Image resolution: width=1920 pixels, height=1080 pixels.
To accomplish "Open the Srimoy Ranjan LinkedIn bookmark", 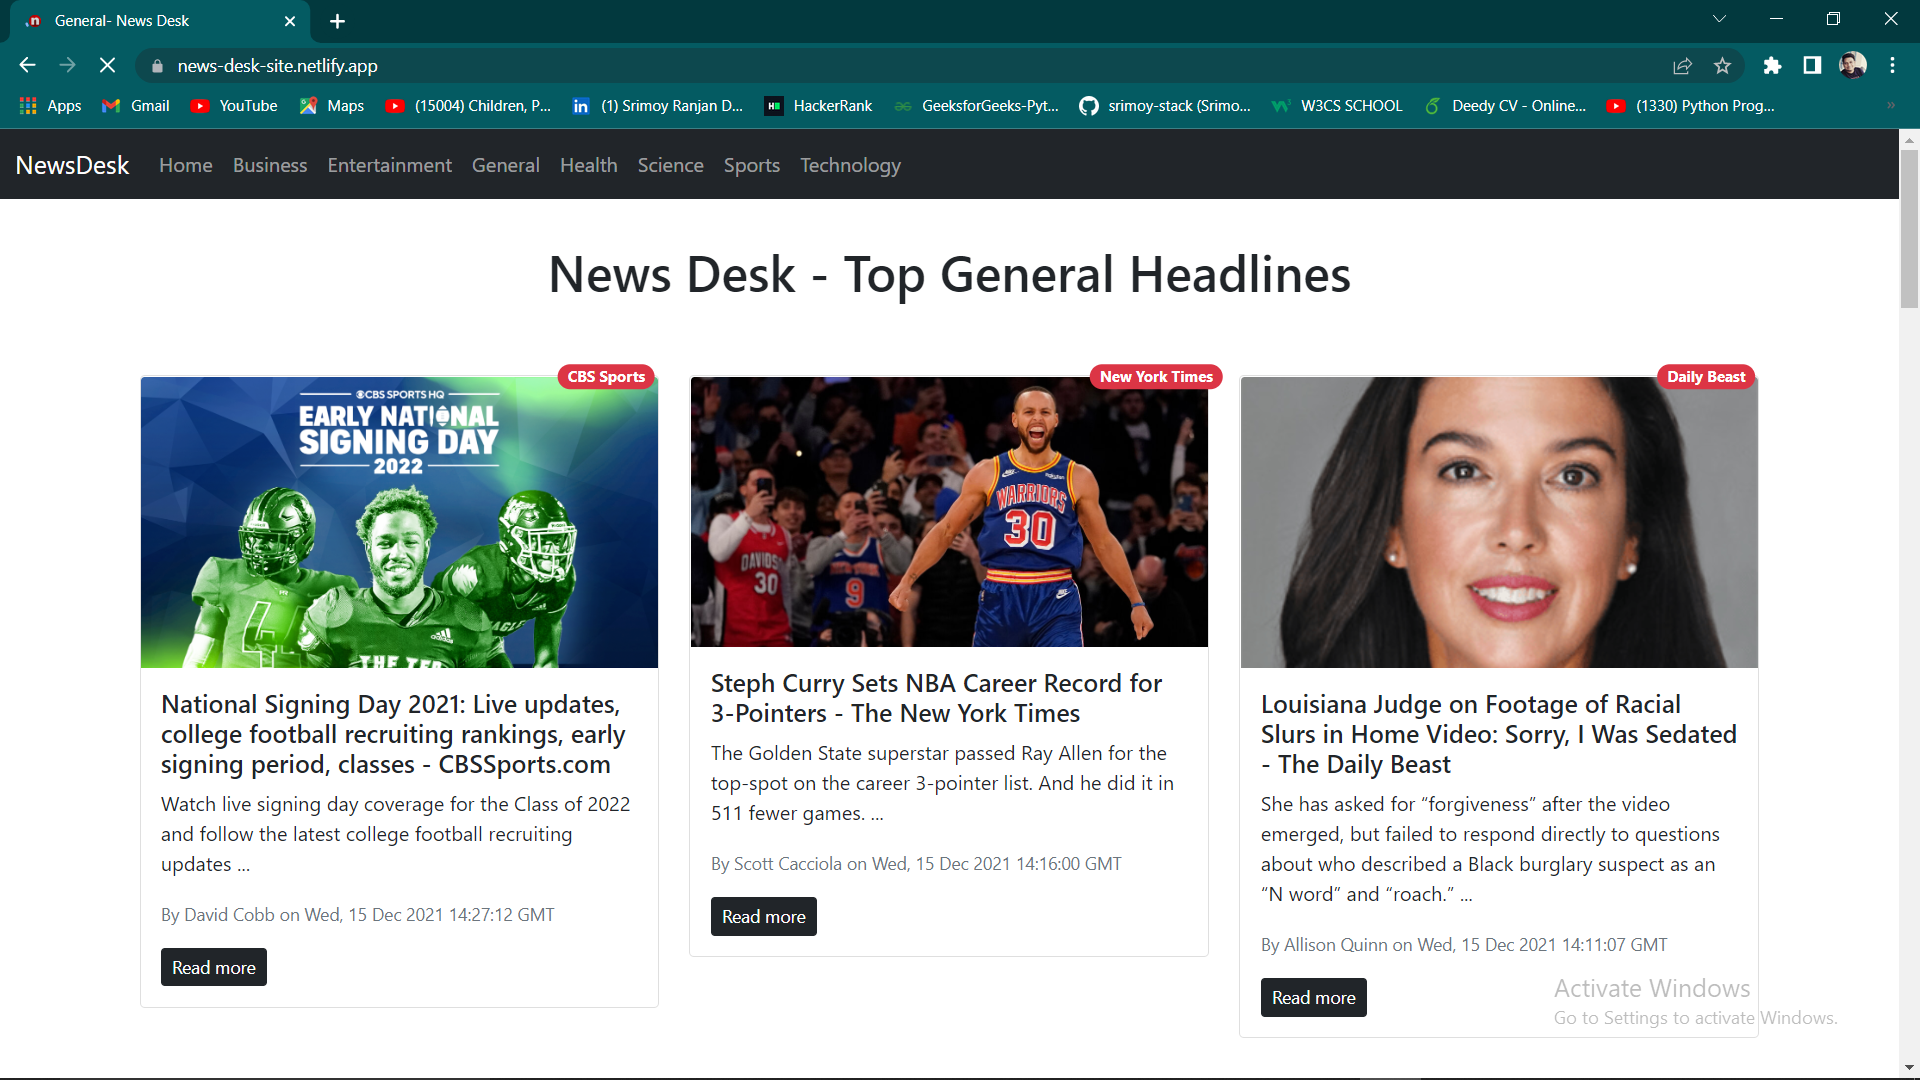I will click(657, 106).
